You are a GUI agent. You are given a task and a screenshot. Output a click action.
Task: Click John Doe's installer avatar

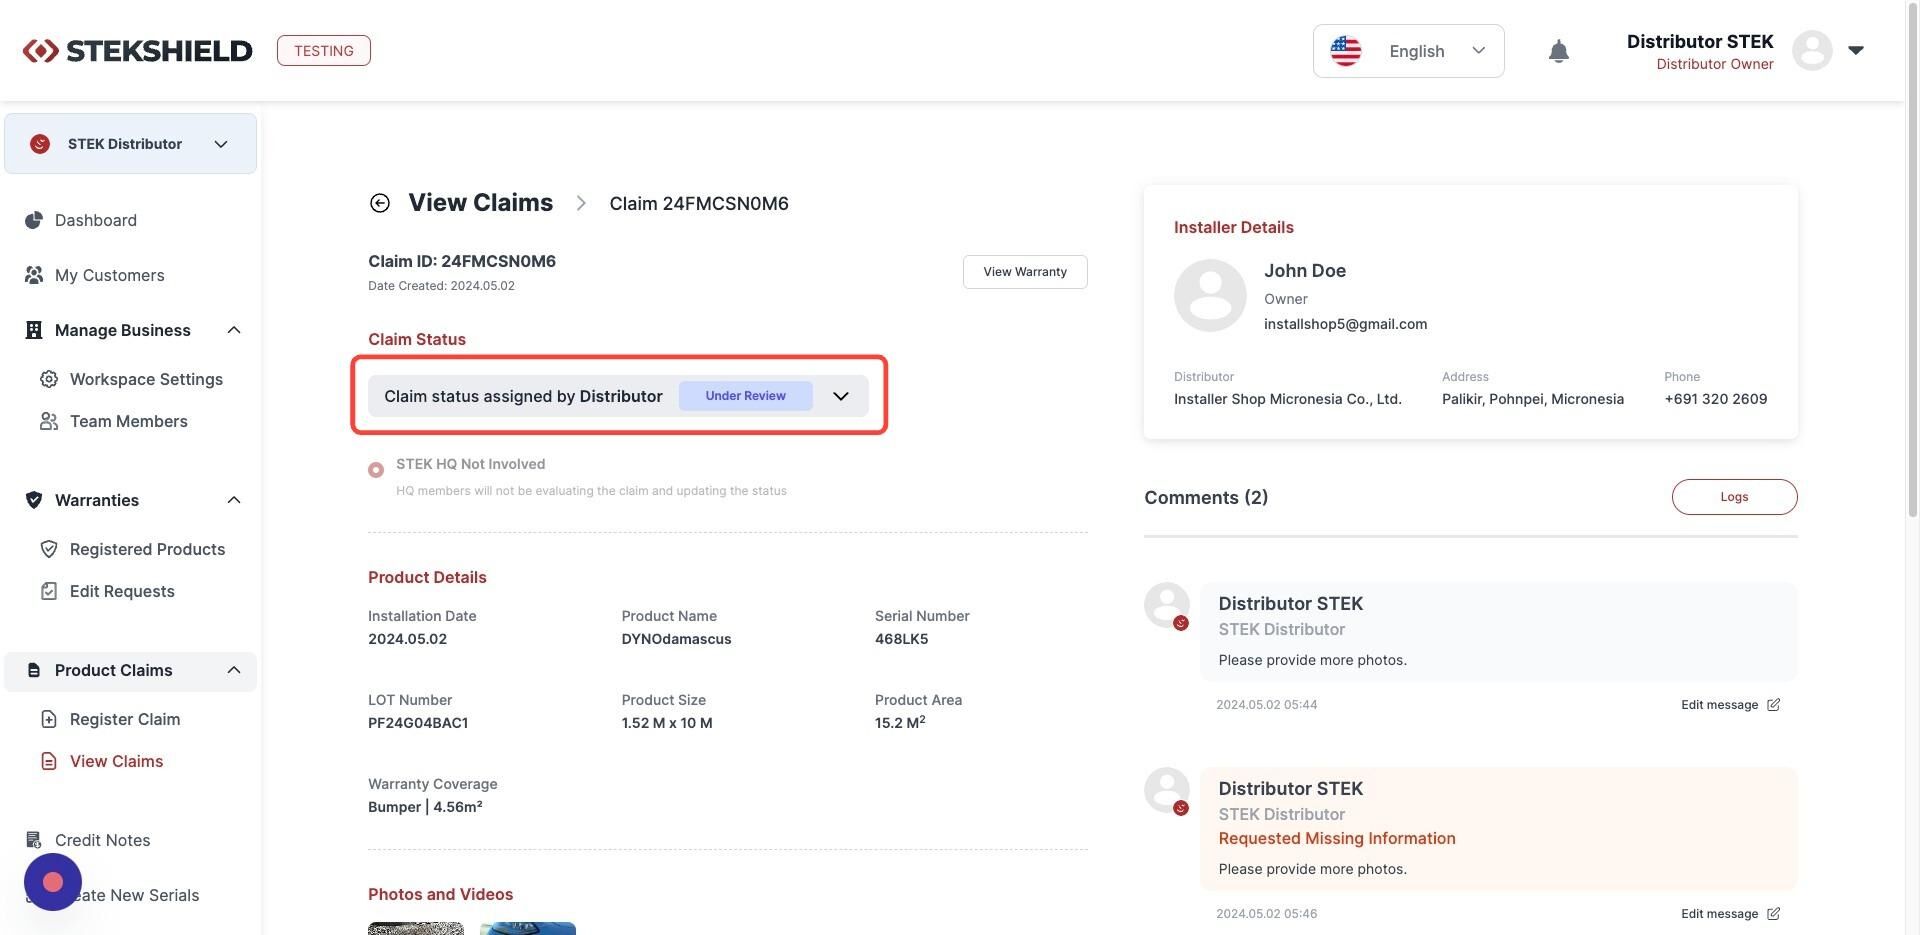[1210, 295]
